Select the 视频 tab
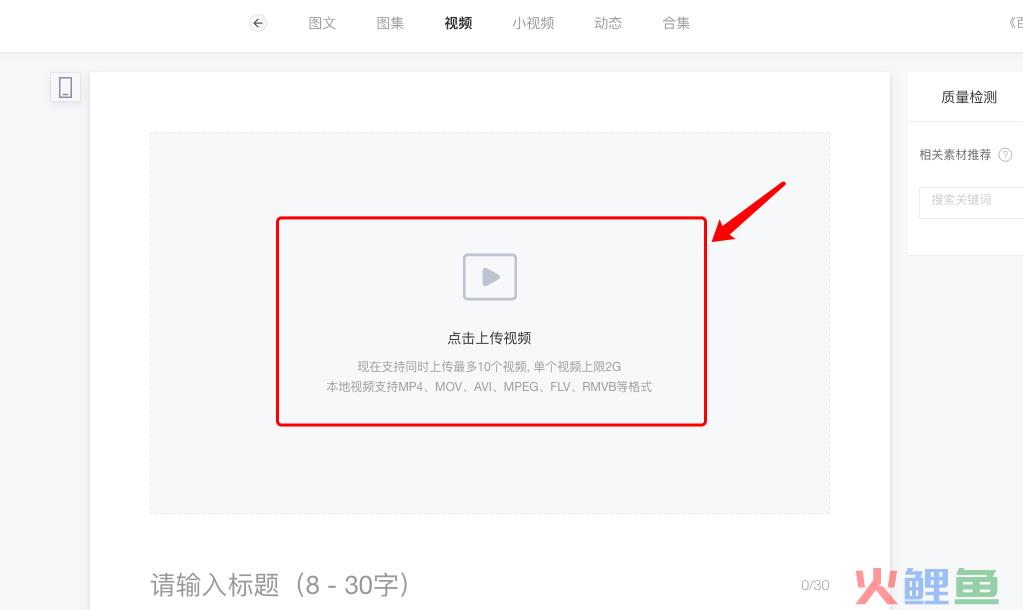 (458, 23)
